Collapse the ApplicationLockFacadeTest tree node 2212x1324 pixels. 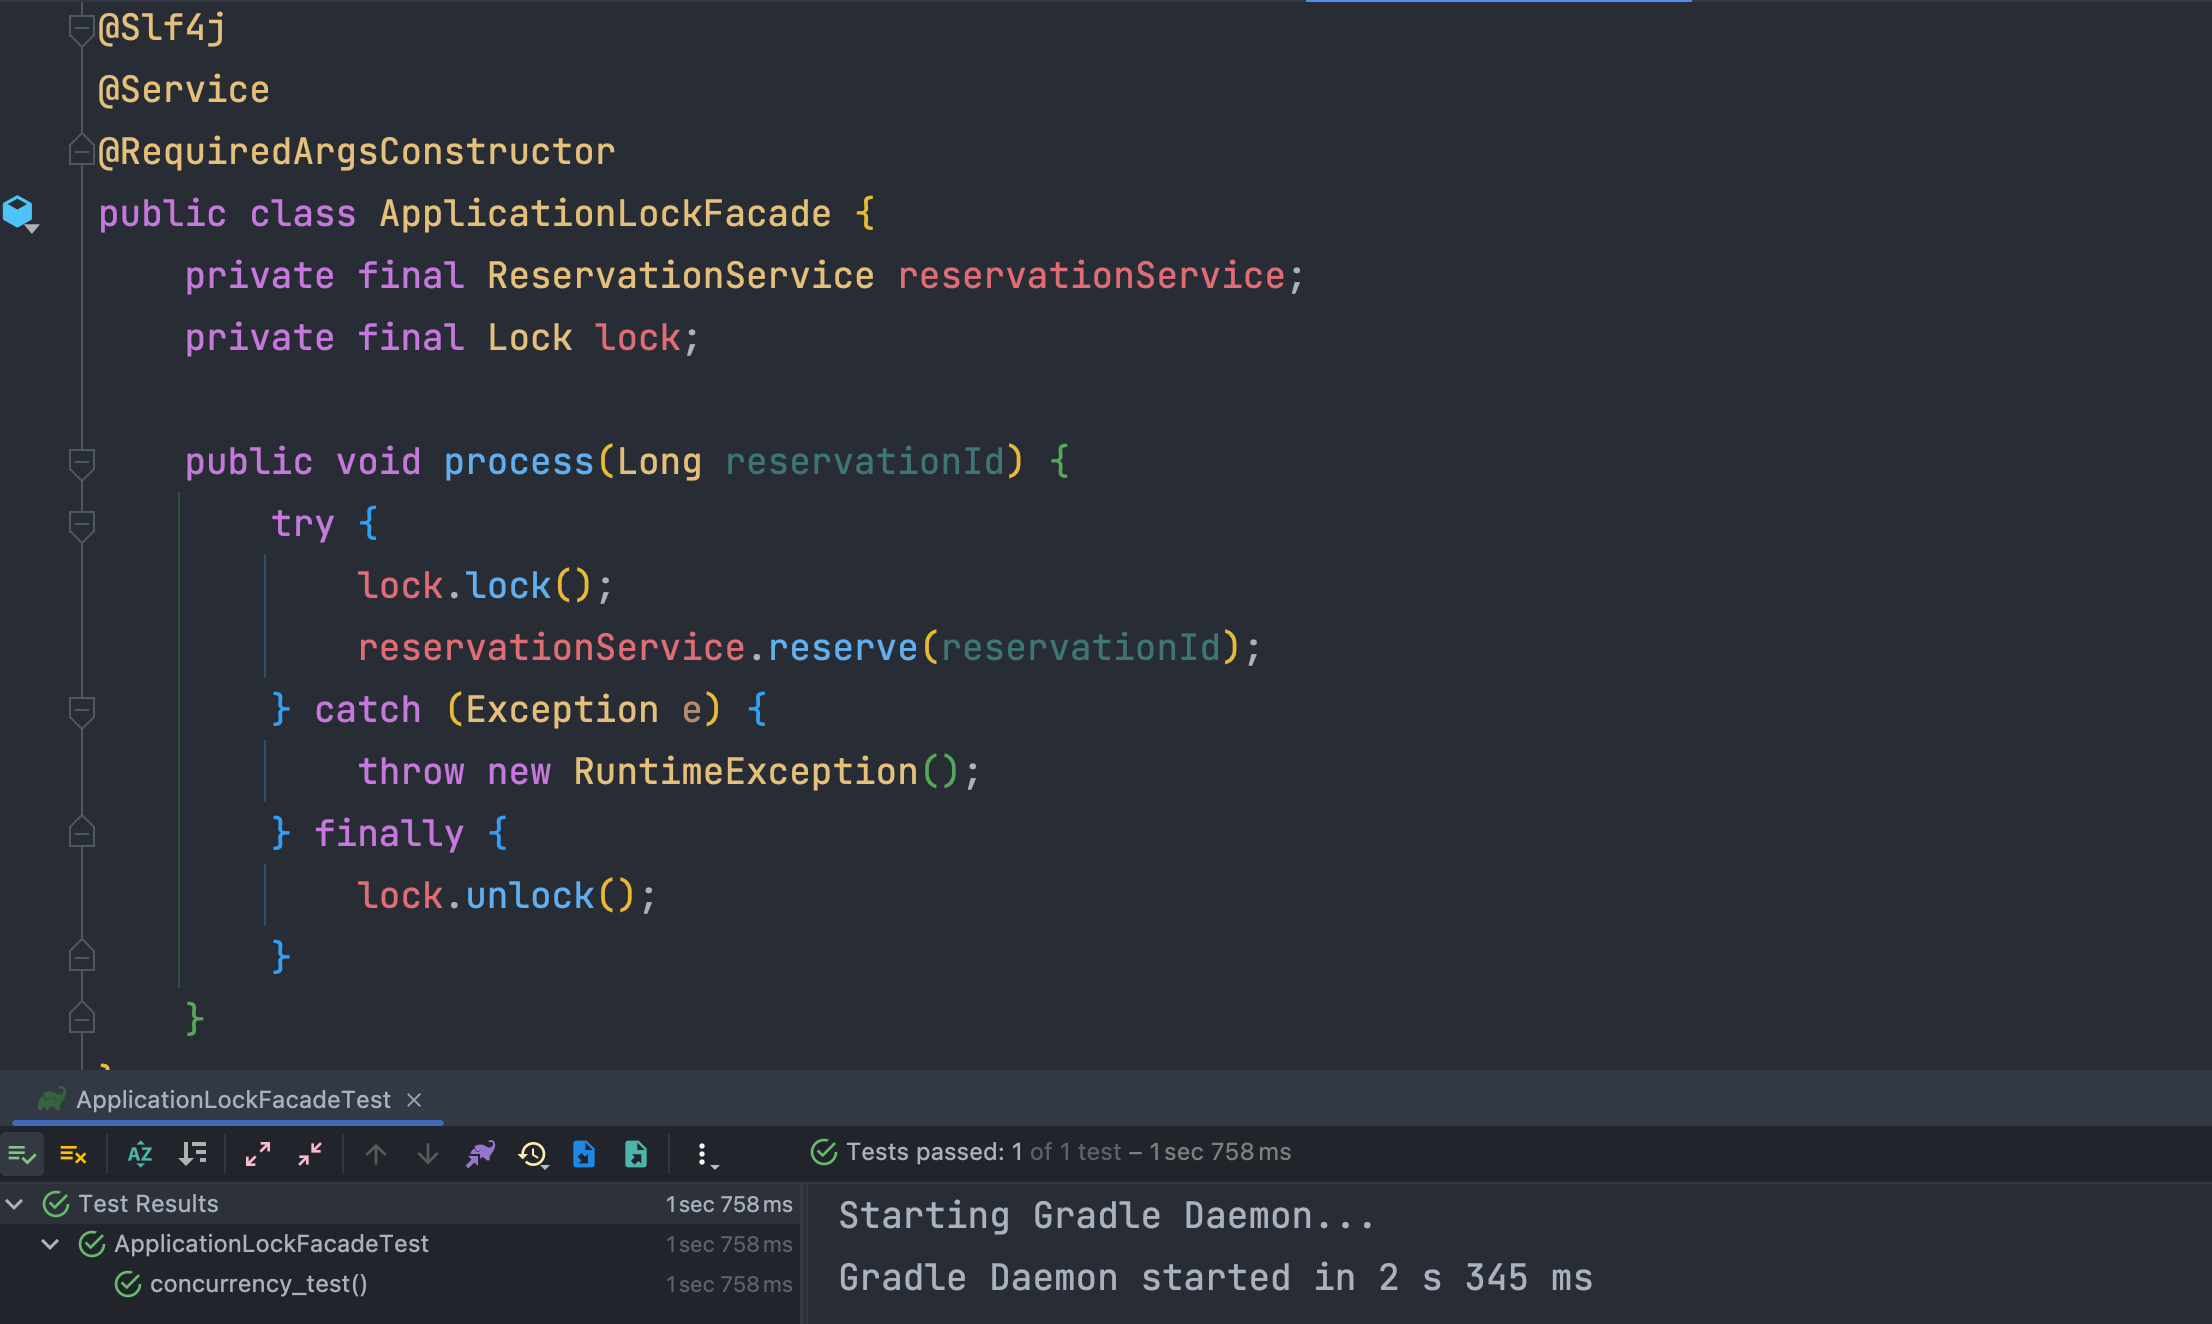tap(50, 1244)
